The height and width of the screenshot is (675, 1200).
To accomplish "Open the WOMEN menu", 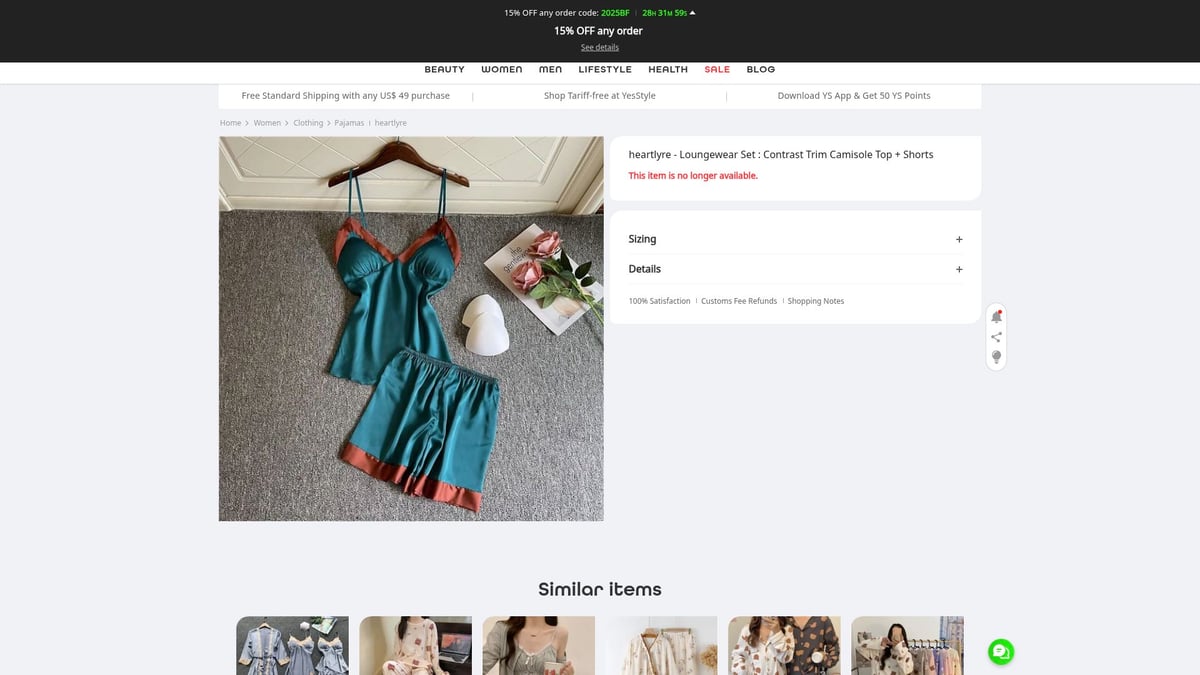I will pos(501,70).
